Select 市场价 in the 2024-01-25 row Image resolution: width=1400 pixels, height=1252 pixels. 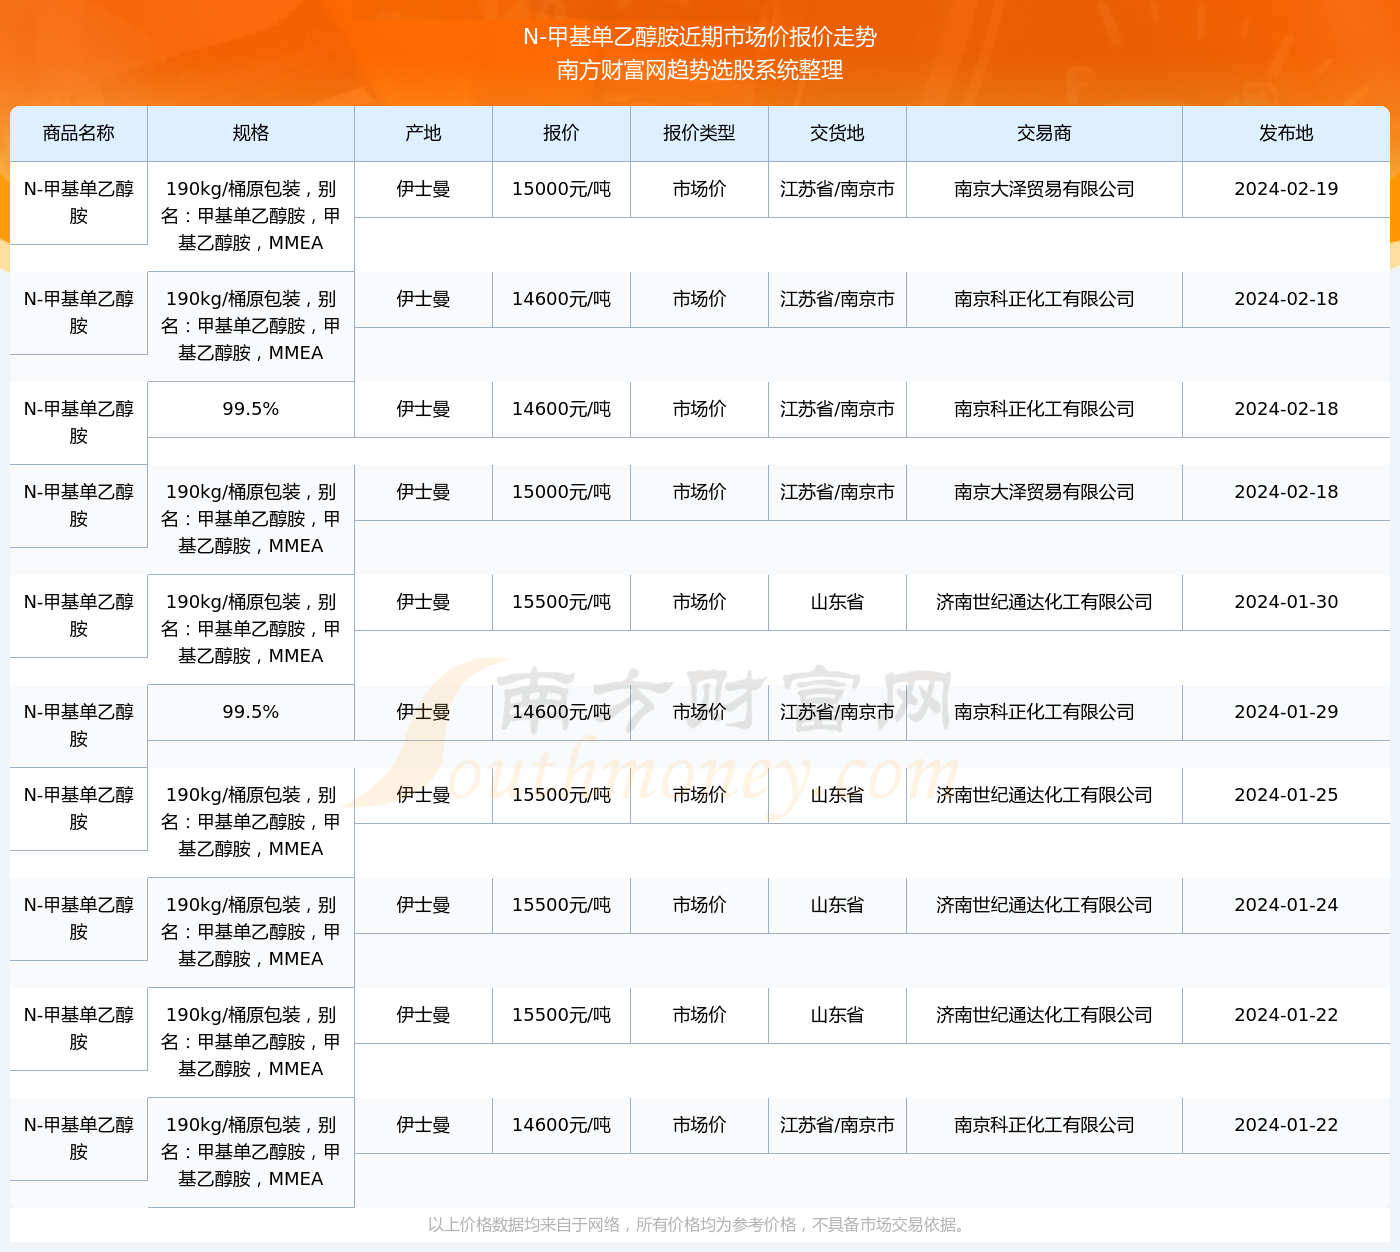tap(699, 795)
